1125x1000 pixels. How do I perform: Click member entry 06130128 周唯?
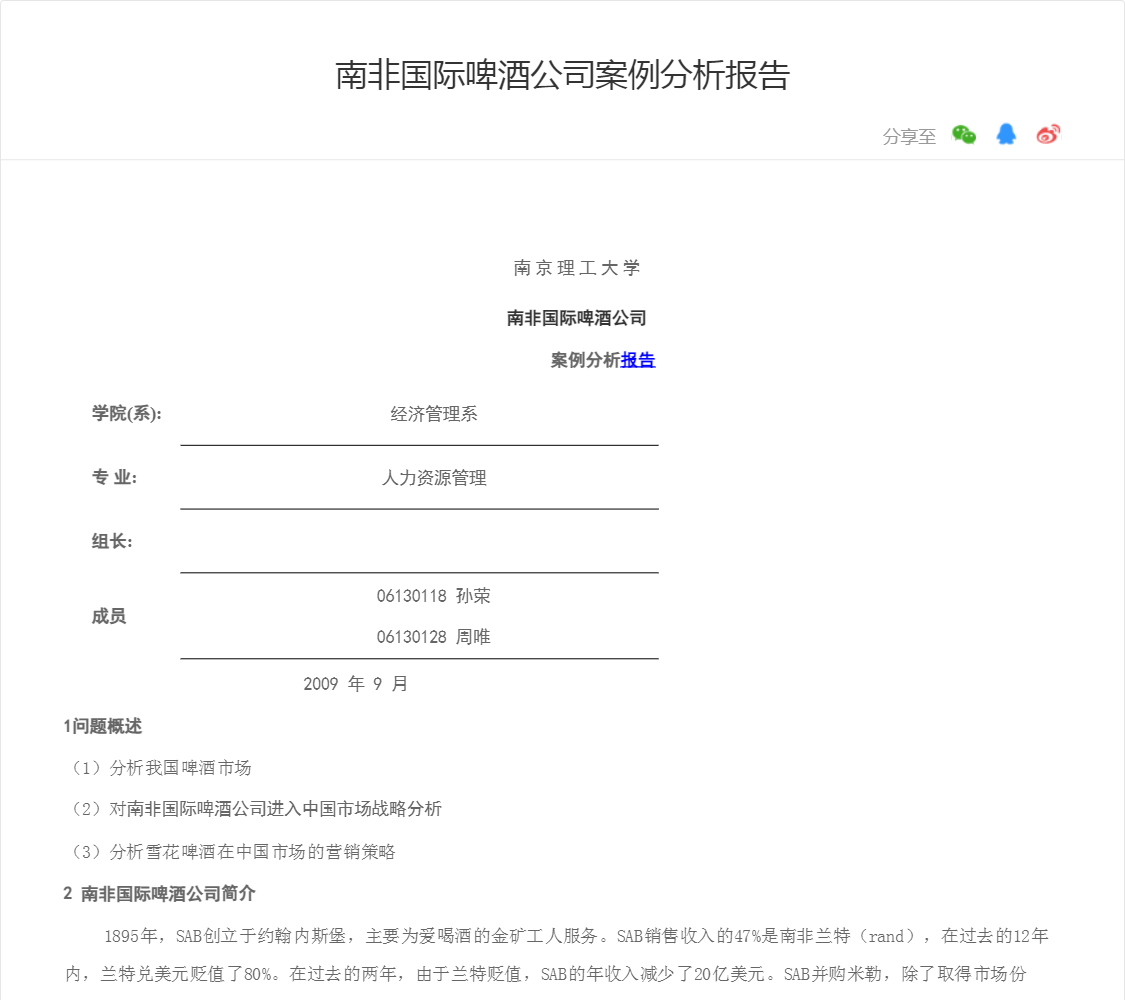pos(433,637)
